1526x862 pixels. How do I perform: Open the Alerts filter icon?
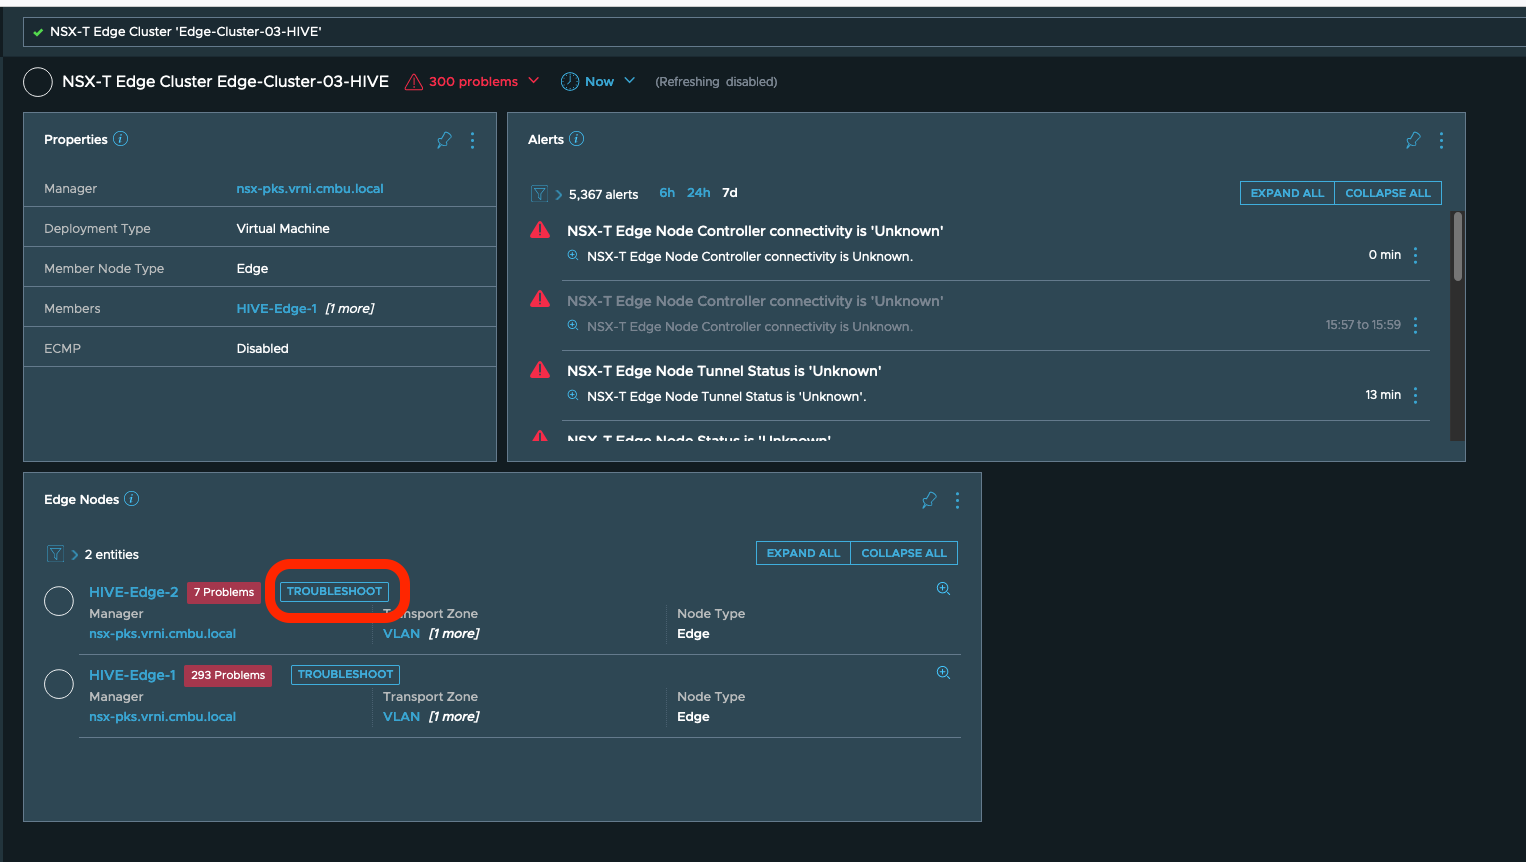(539, 194)
